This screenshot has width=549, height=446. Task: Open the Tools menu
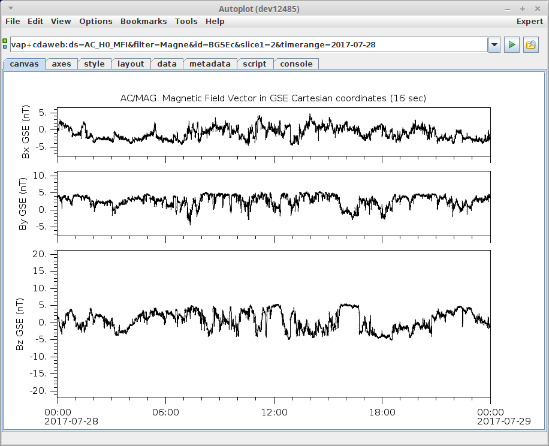coord(186,21)
